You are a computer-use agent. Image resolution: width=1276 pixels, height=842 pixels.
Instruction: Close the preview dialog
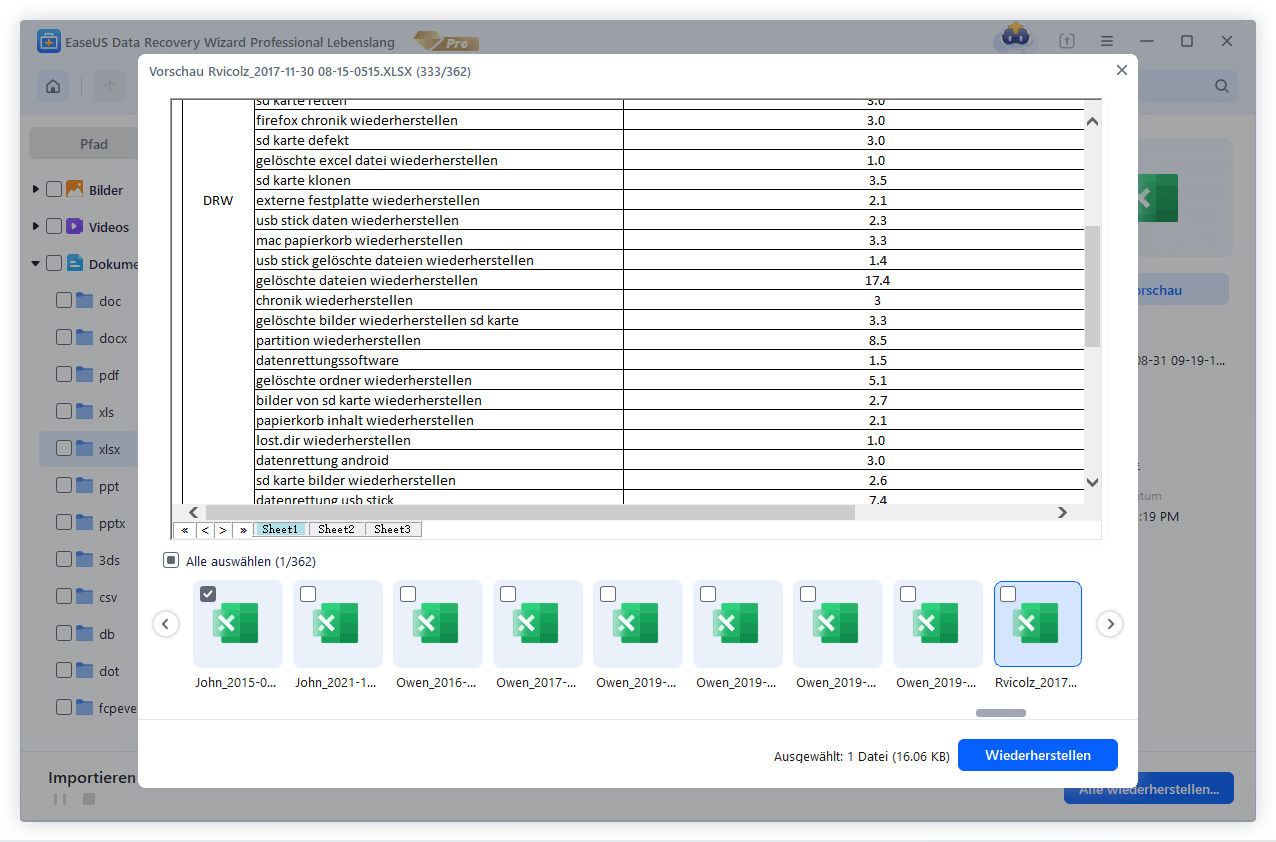point(1121,70)
